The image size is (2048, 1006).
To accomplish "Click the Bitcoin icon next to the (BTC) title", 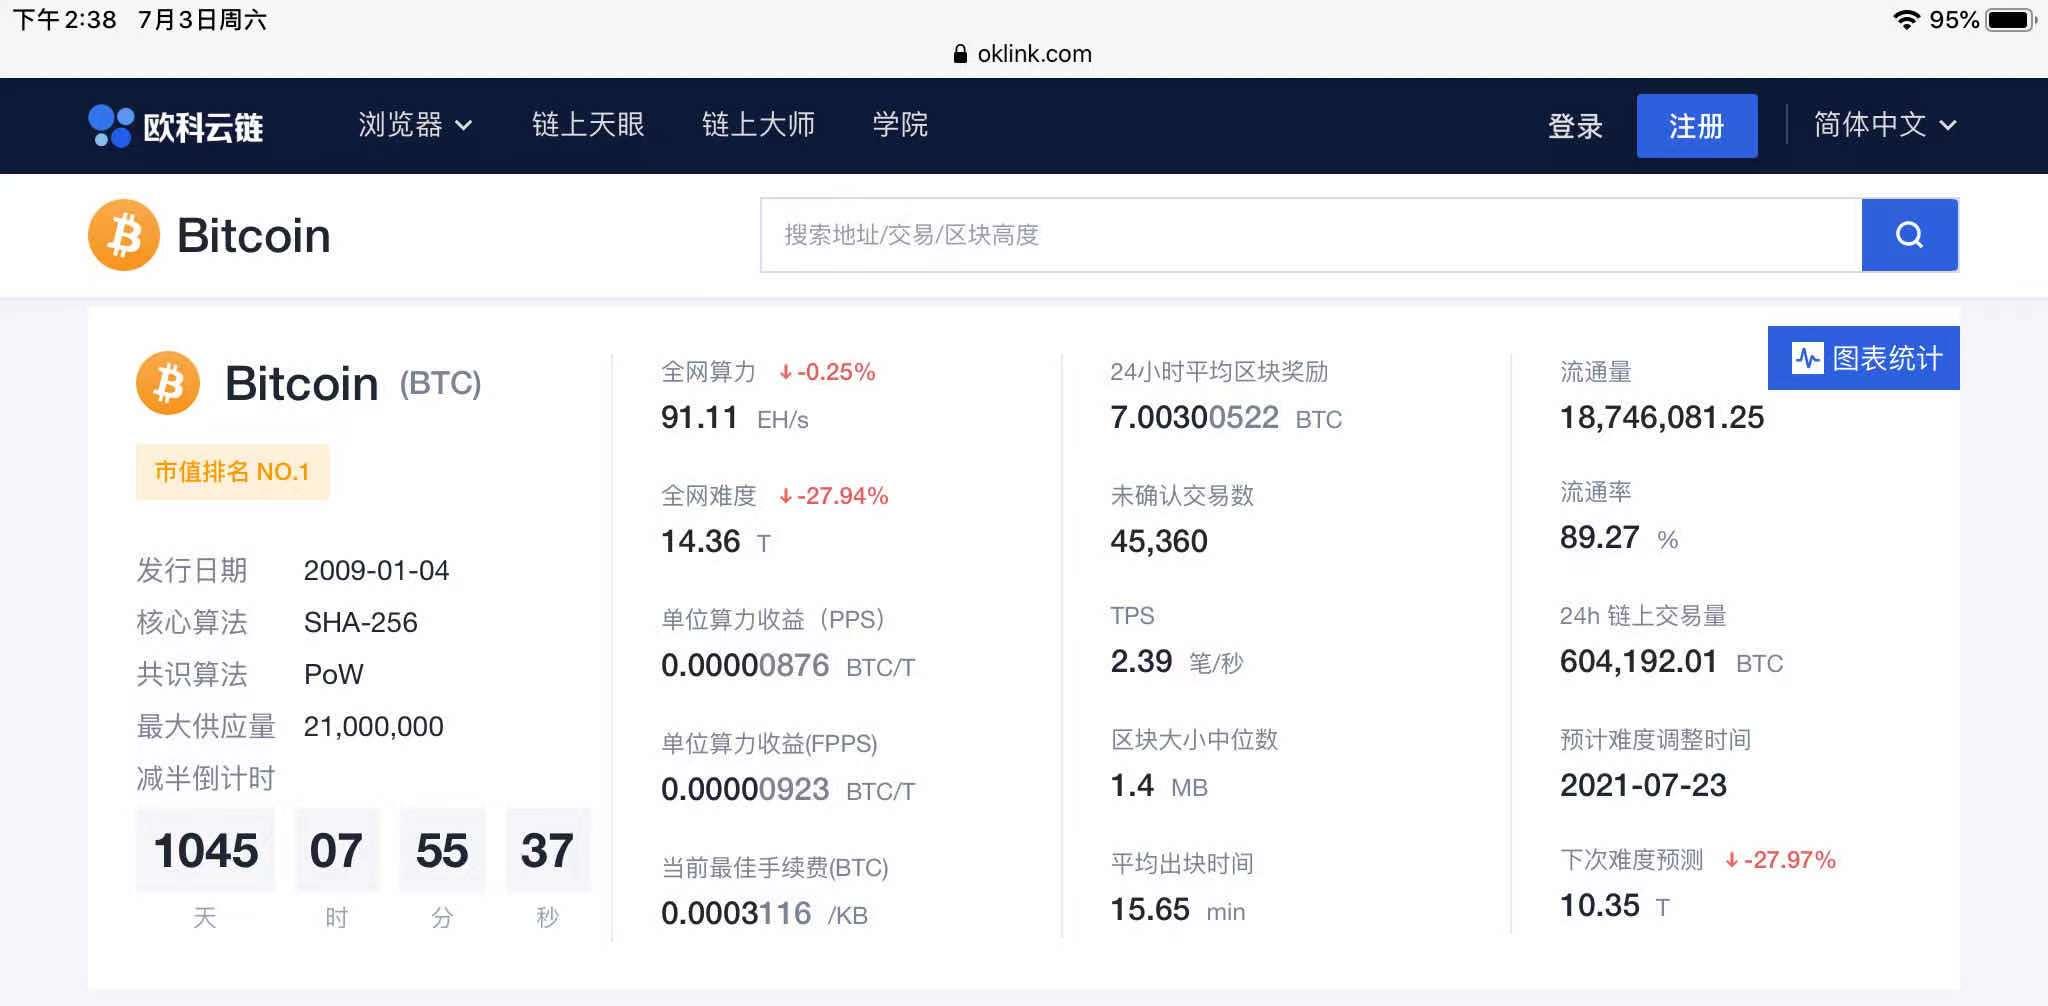I will [x=168, y=383].
